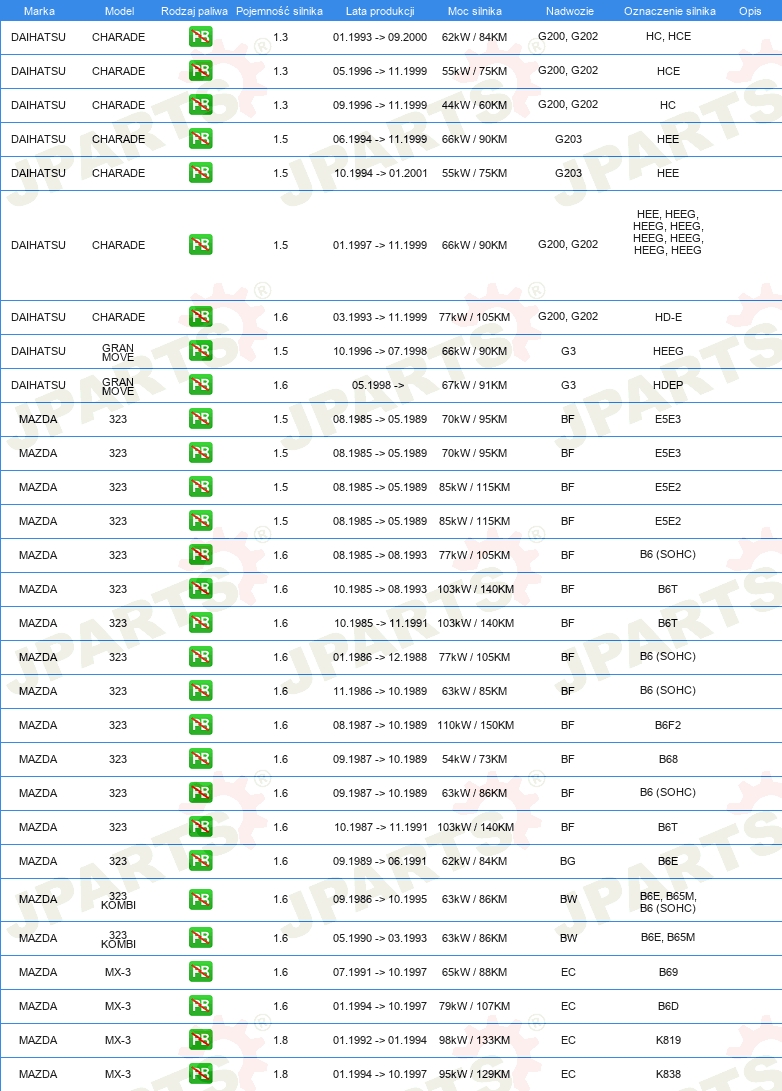Select the engine code K838 cell
The height and width of the screenshot is (1091, 782).
668,1074
